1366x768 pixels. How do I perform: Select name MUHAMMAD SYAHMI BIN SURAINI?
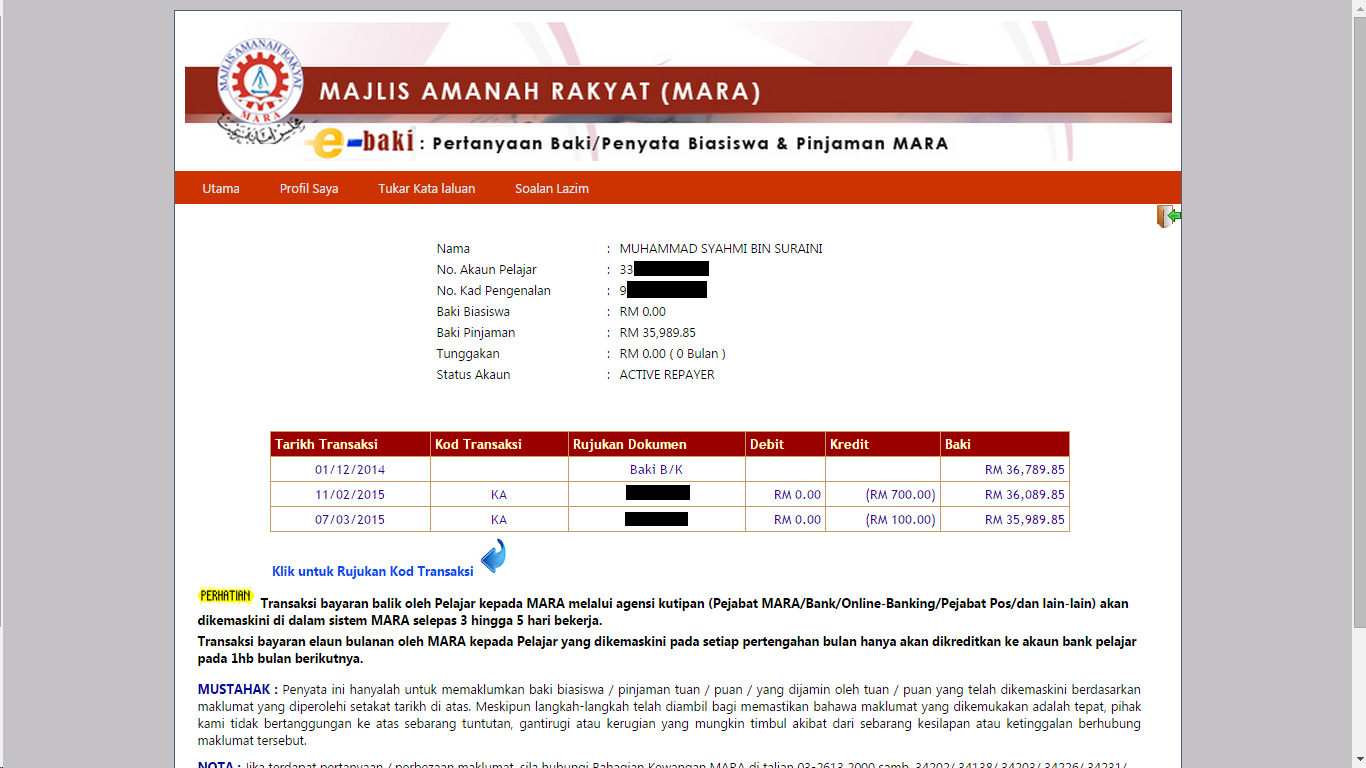tap(721, 249)
